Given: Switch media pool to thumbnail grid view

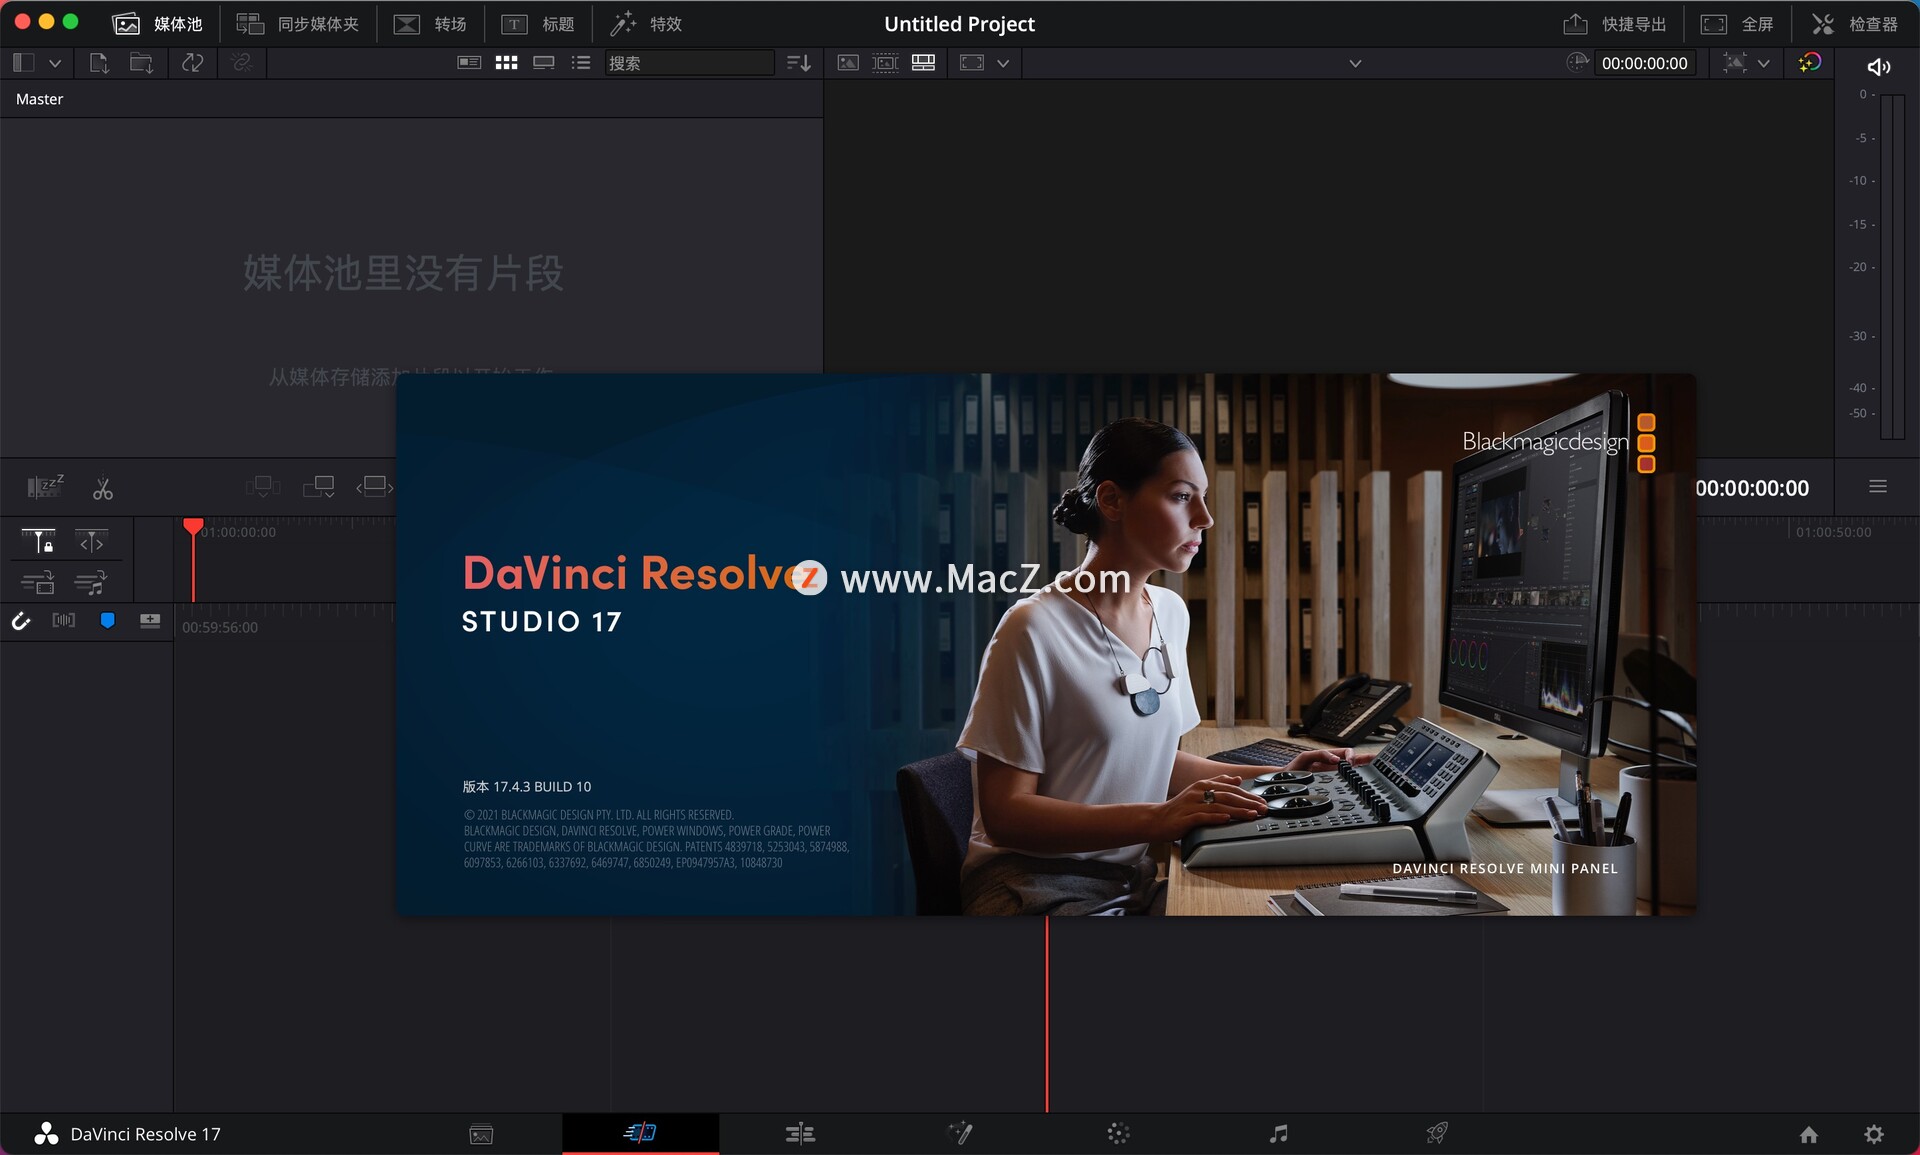Looking at the screenshot, I should tap(507, 63).
